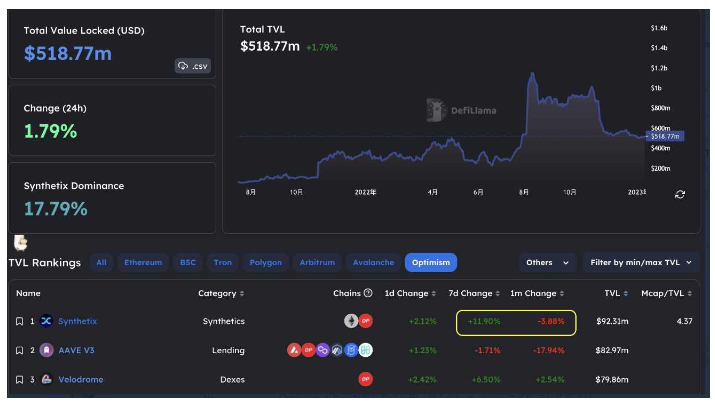Select the BSC chain filter
Image resolution: width=715 pixels, height=403 pixels.
click(x=187, y=263)
